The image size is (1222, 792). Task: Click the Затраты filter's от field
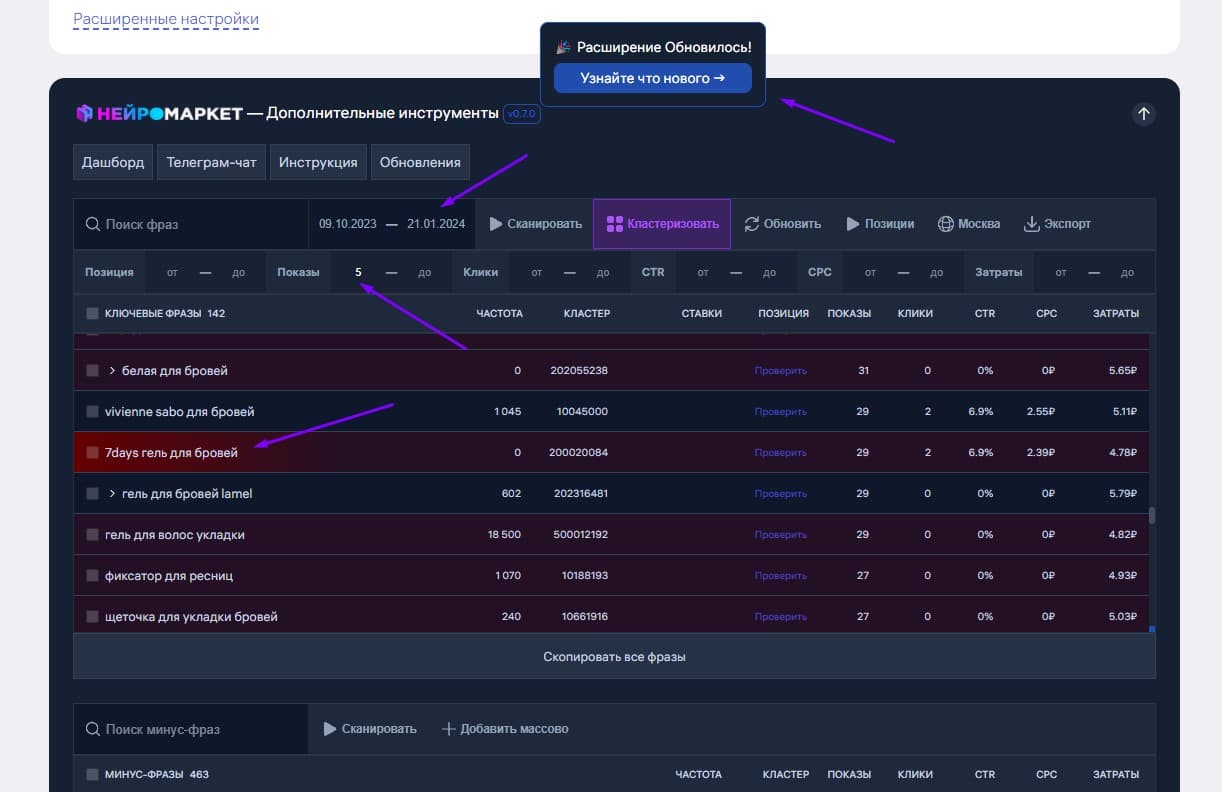[1061, 272]
